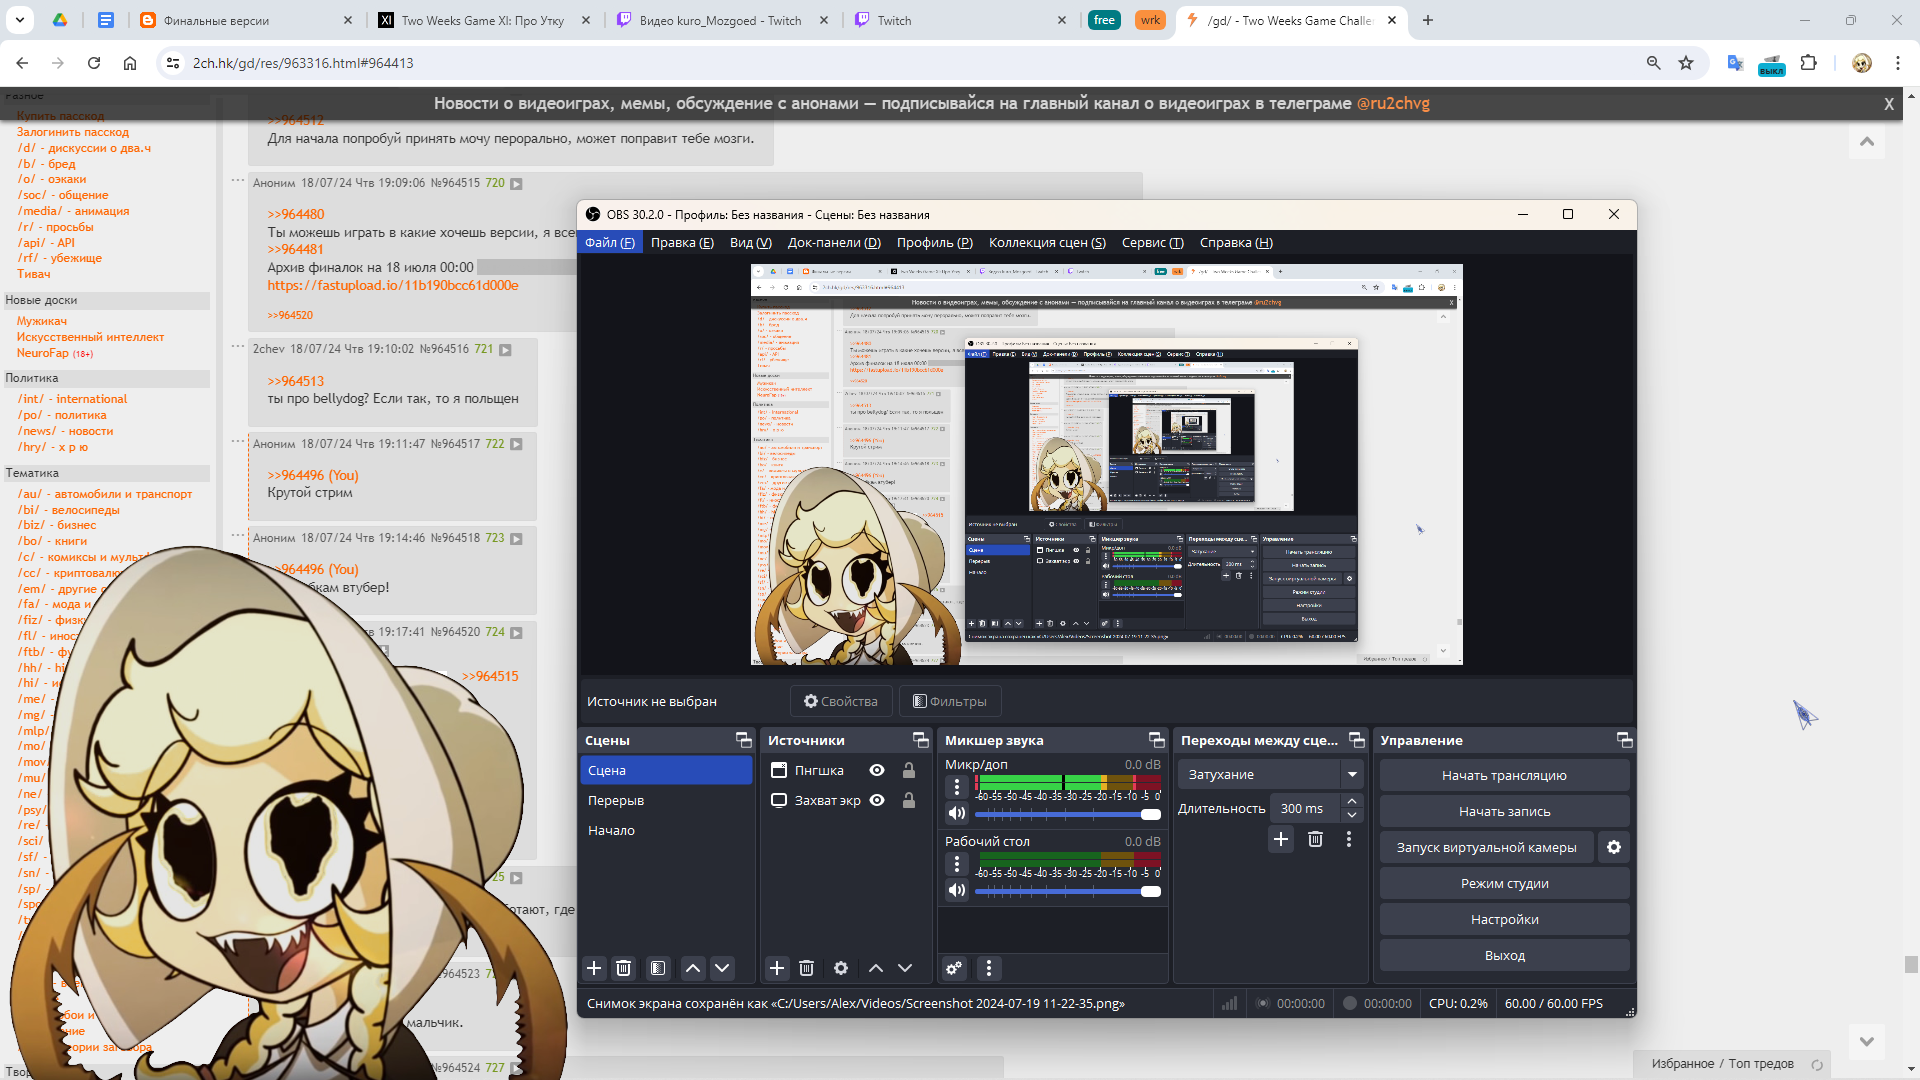
Task: Open virtual camera settings gear
Action: pyautogui.click(x=1614, y=847)
